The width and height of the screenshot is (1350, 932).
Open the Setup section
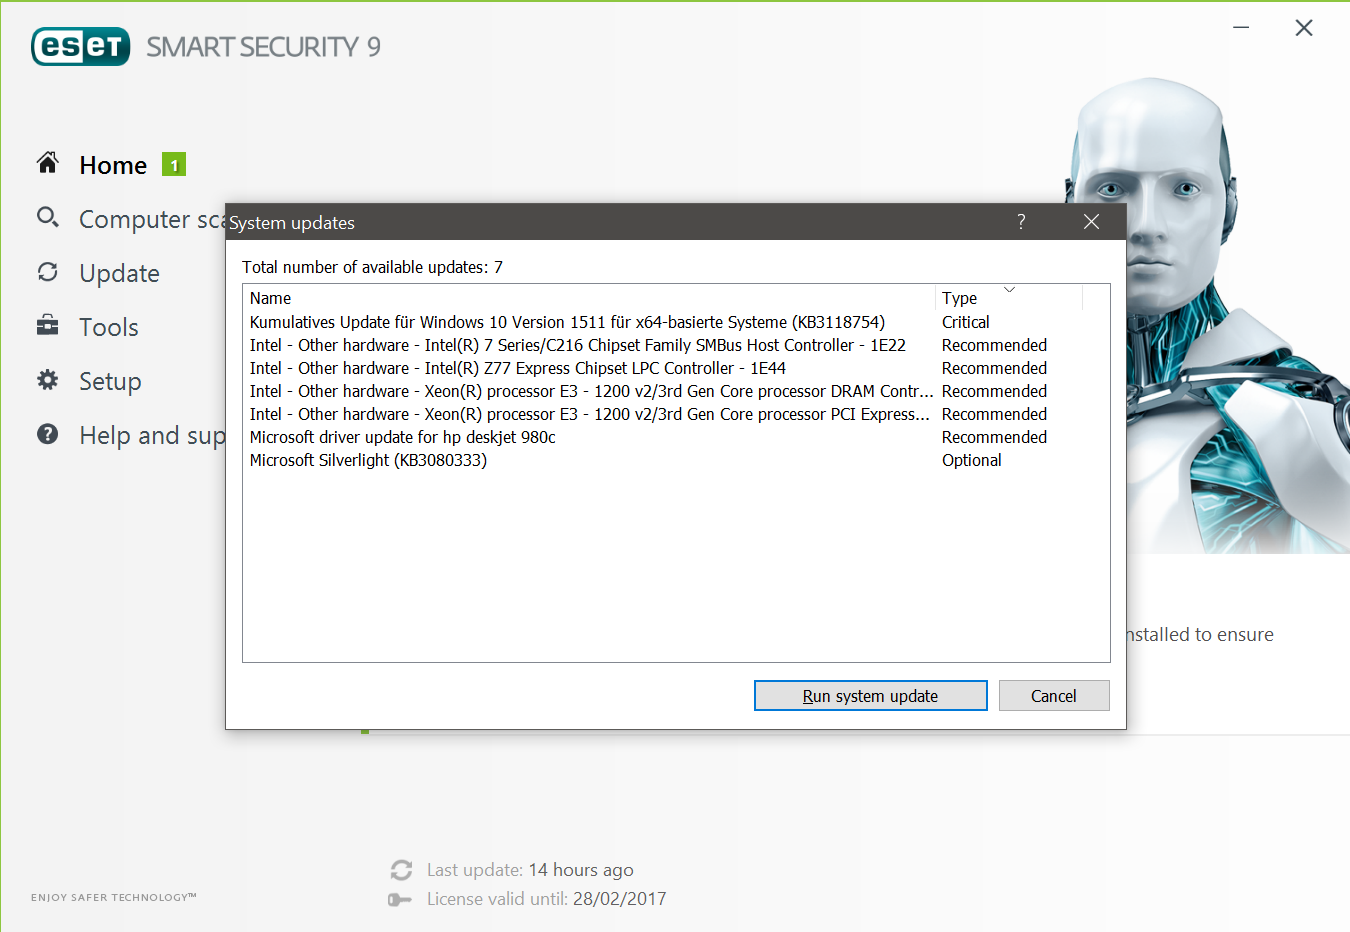click(x=110, y=381)
